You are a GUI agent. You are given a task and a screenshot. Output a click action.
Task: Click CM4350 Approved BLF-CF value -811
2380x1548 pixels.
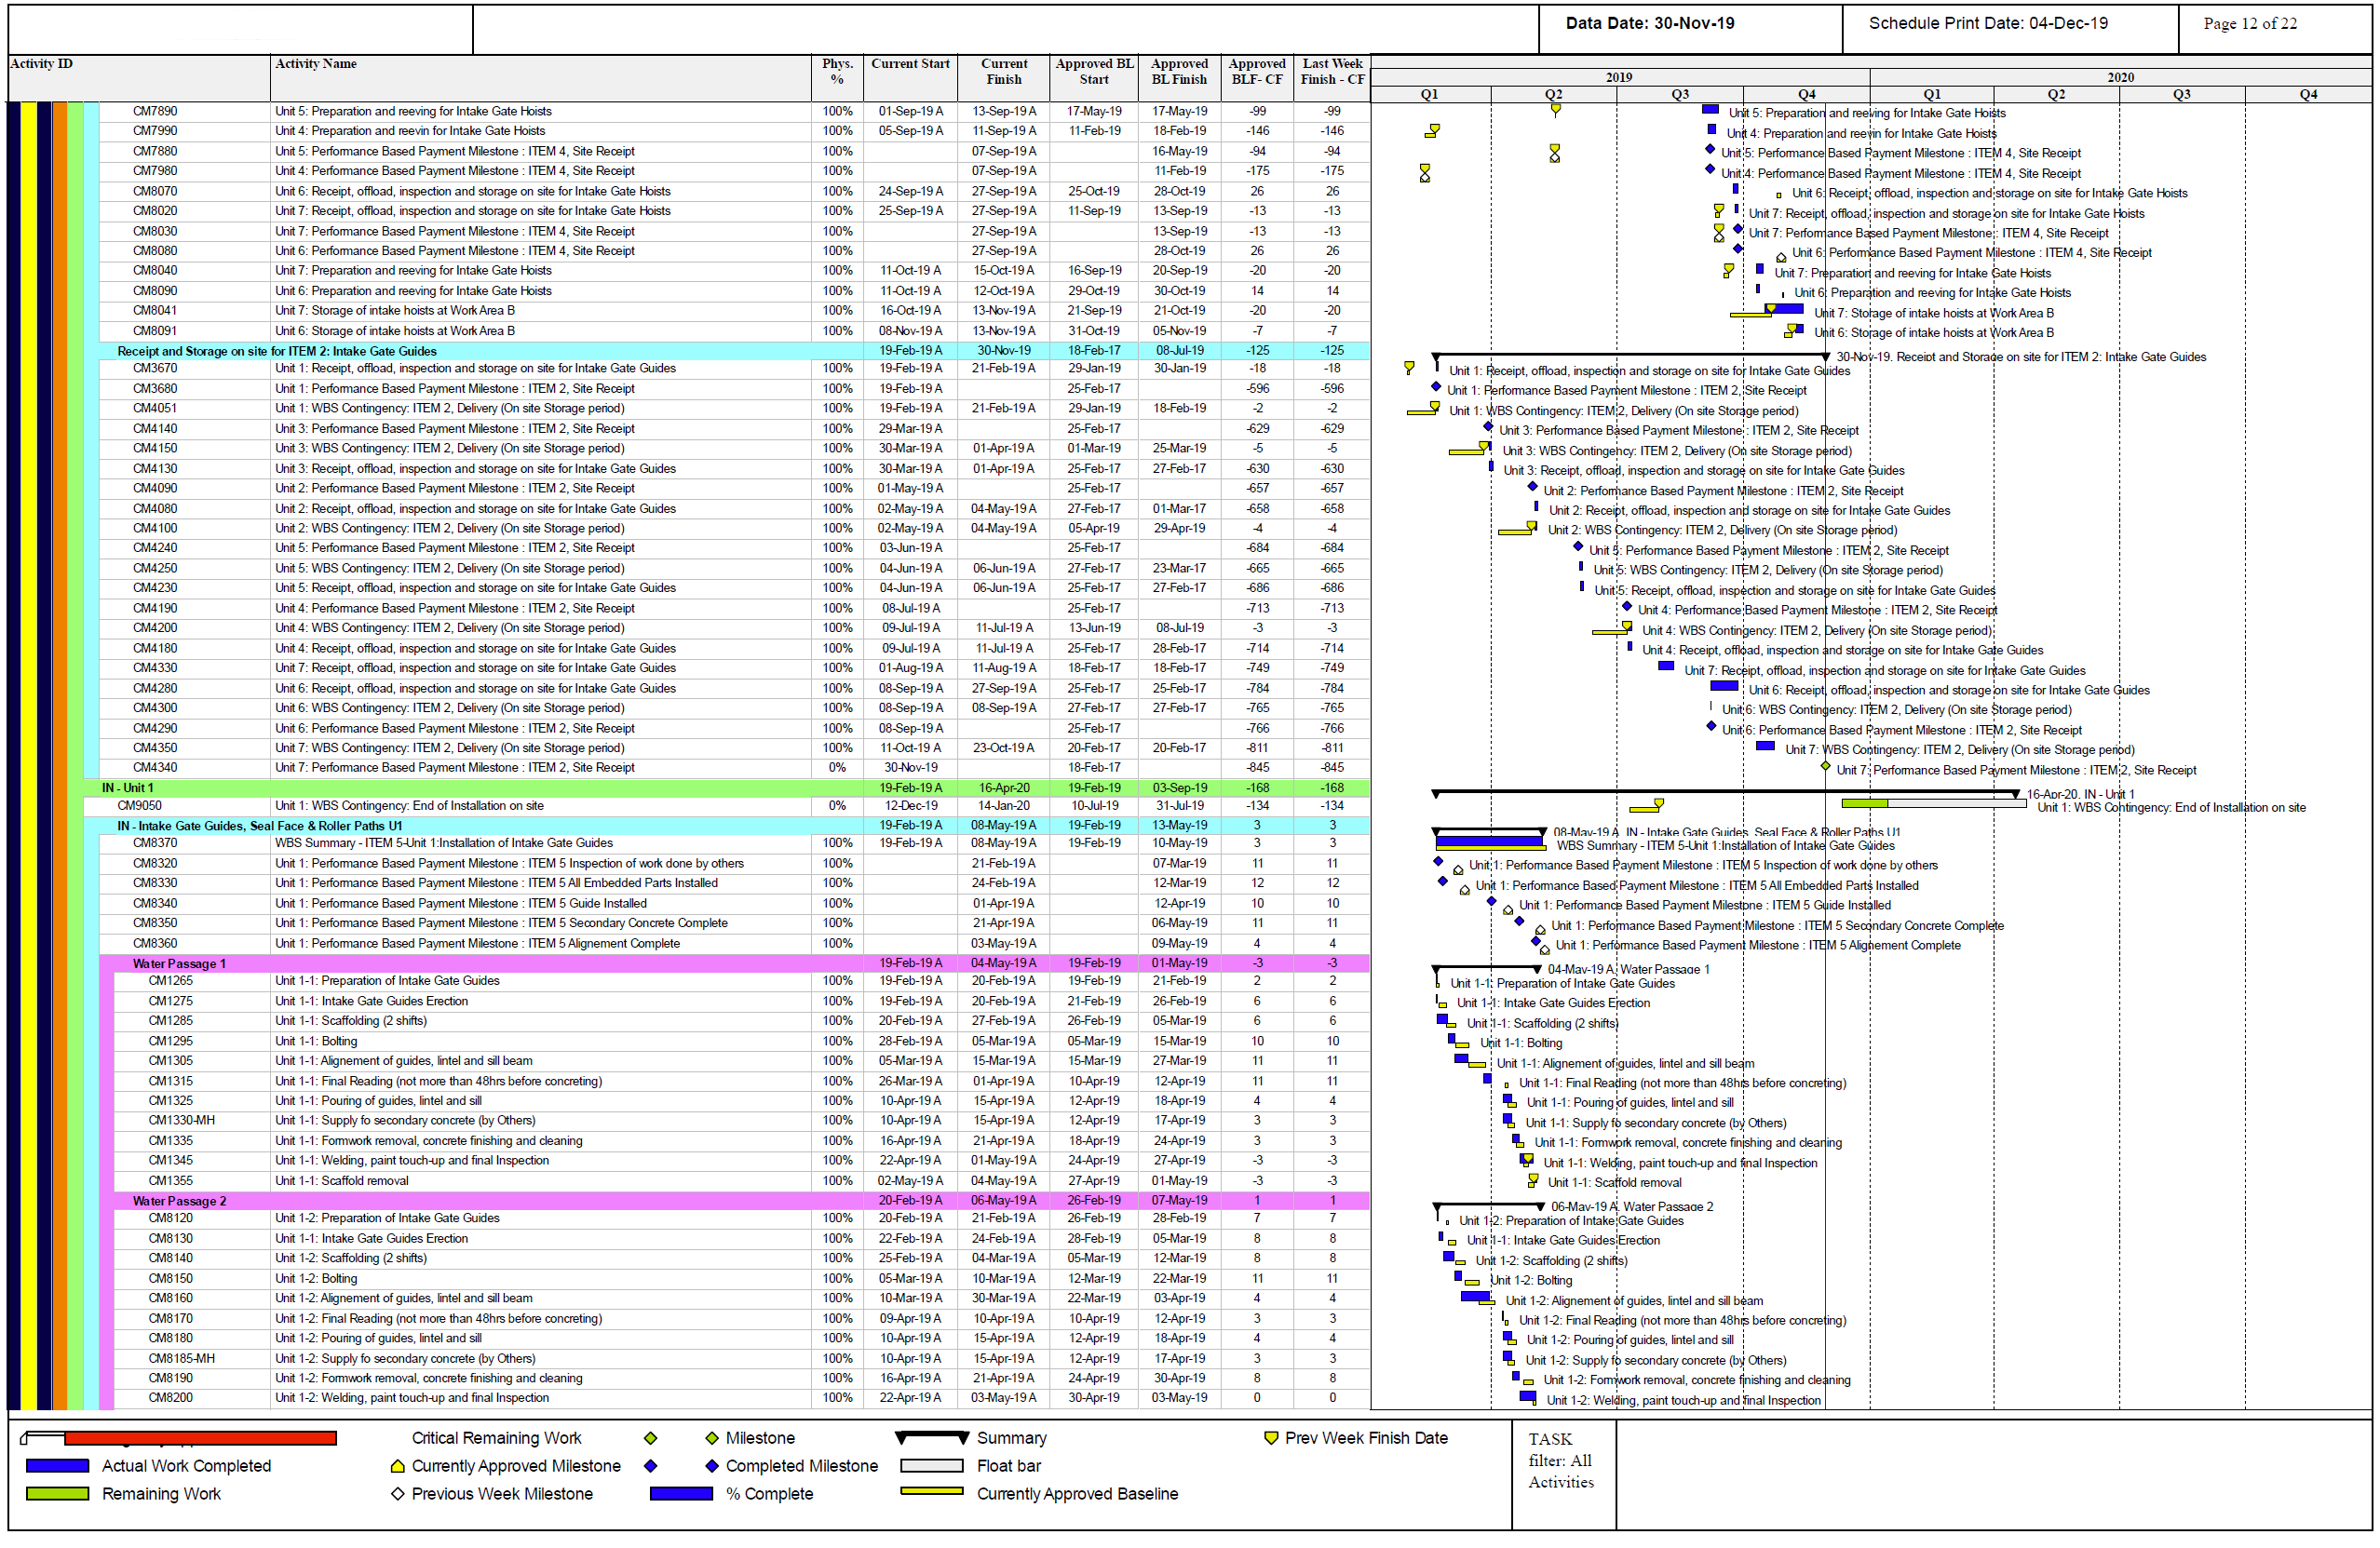(1257, 748)
